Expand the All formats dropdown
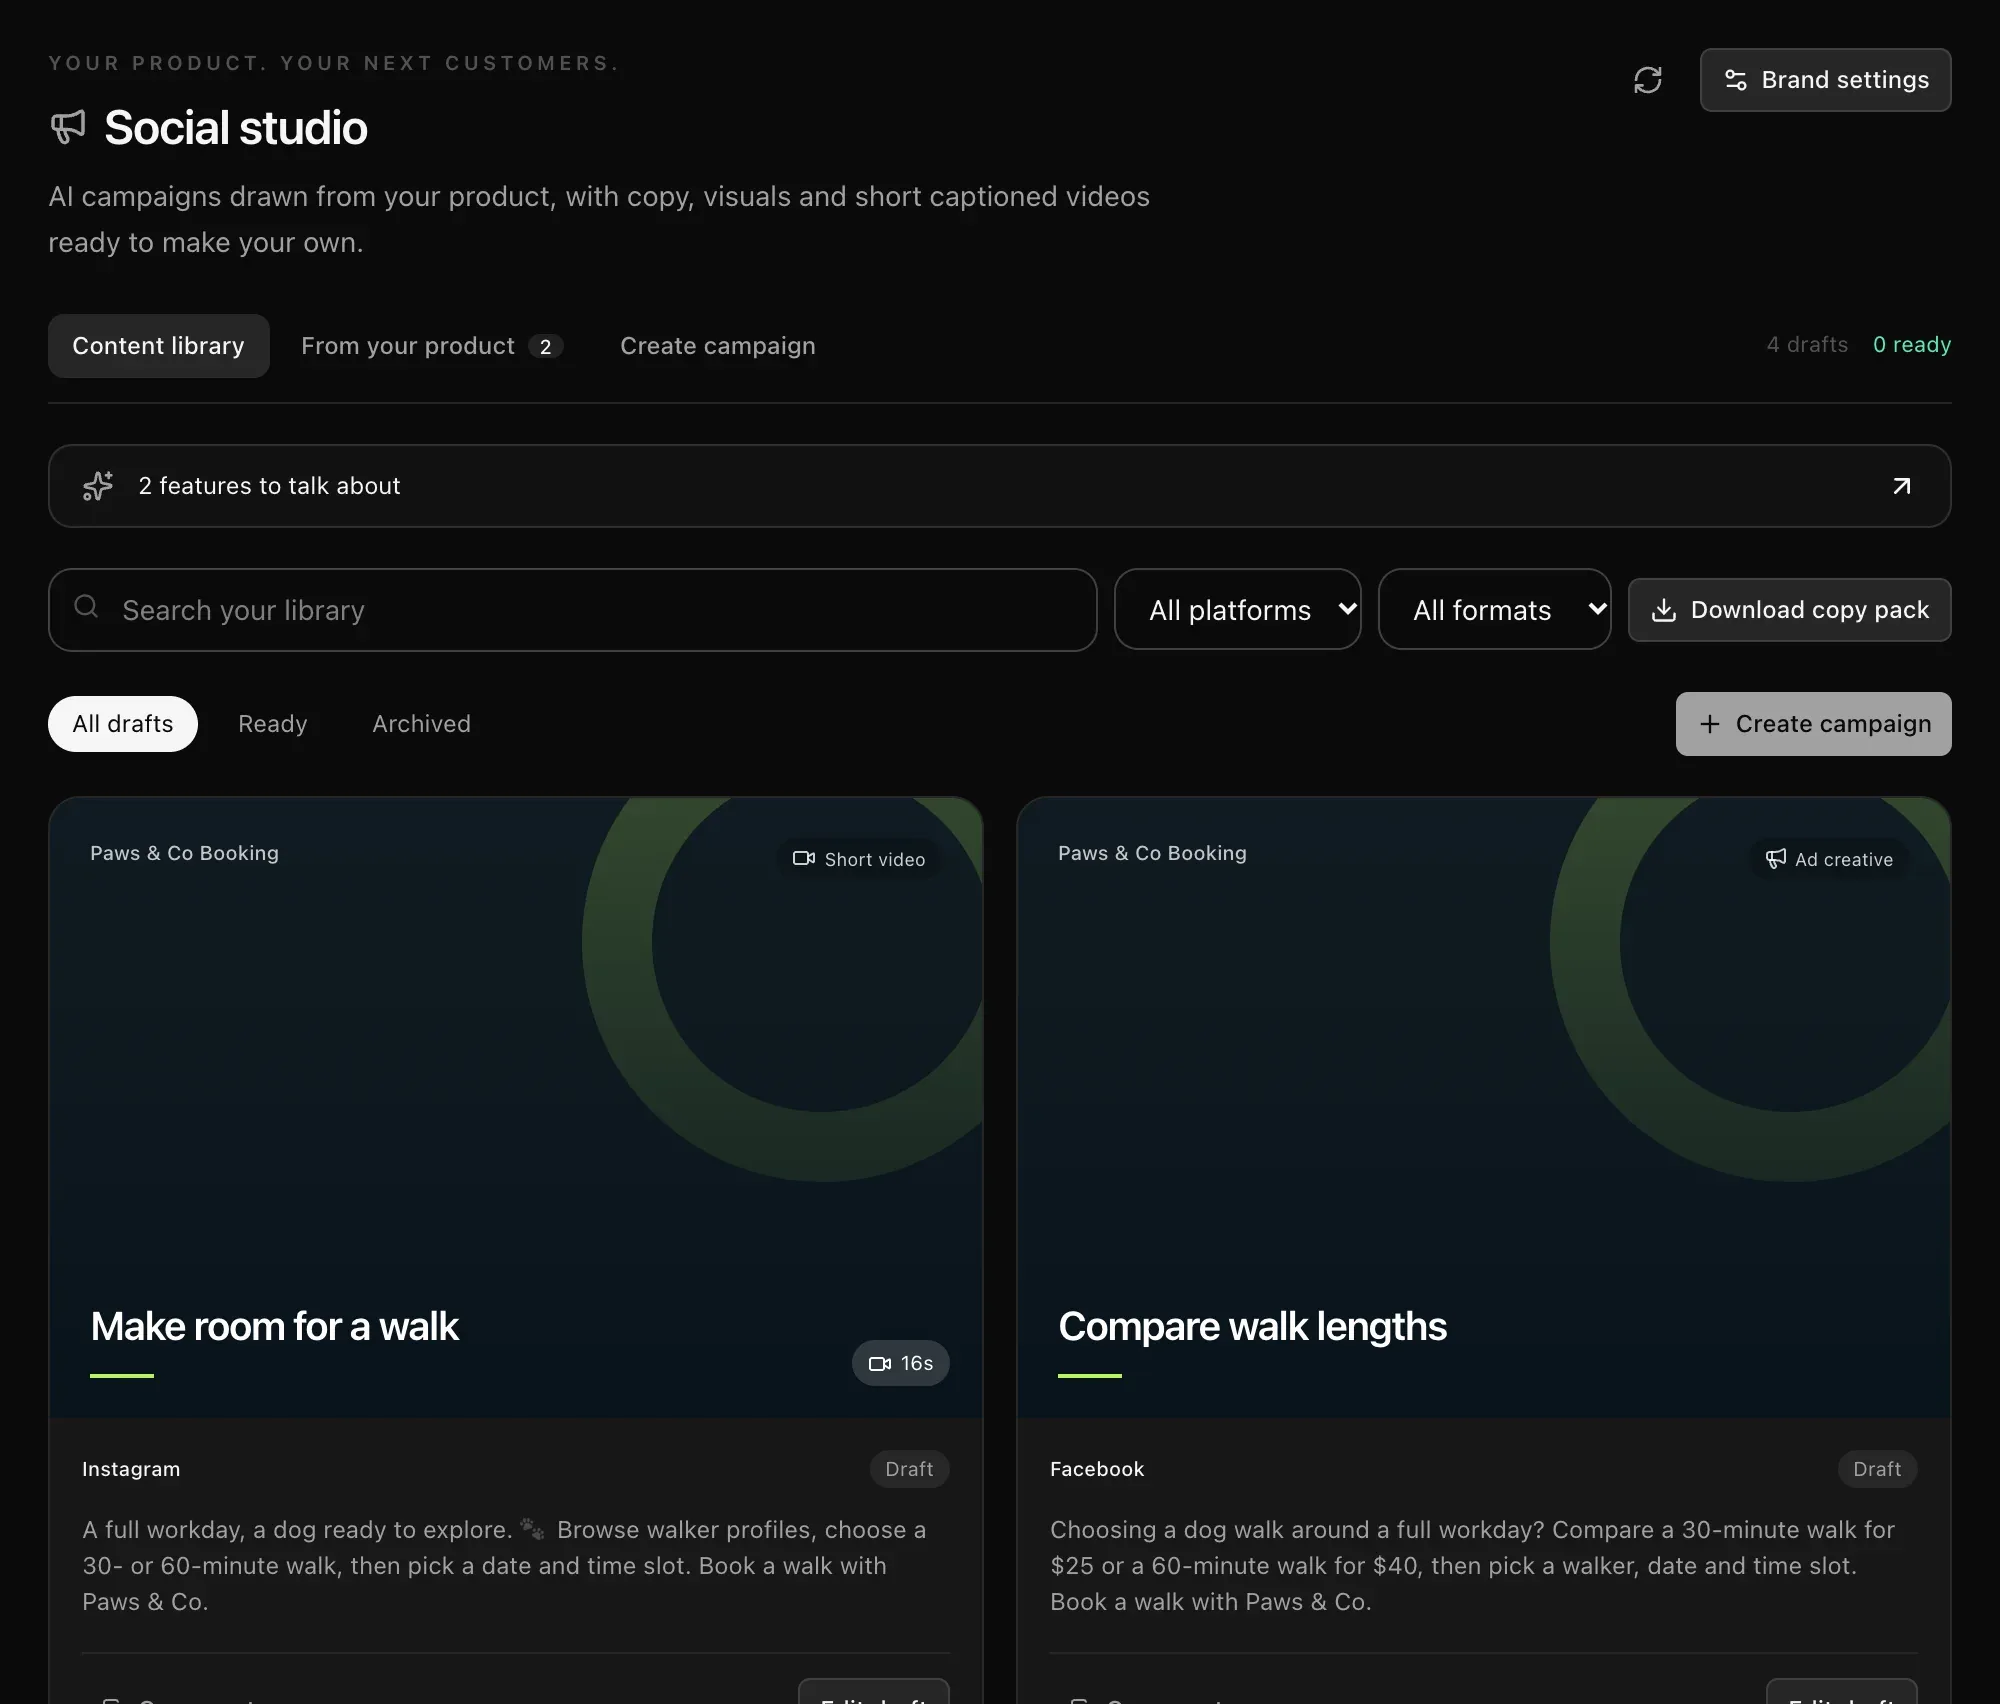 coord(1494,609)
